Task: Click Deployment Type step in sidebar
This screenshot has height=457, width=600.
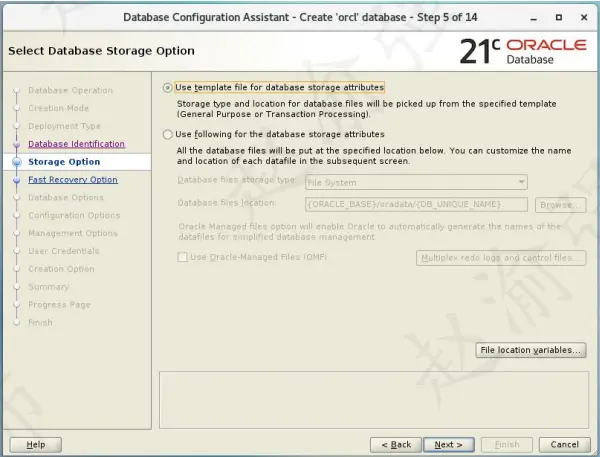Action: pos(64,126)
